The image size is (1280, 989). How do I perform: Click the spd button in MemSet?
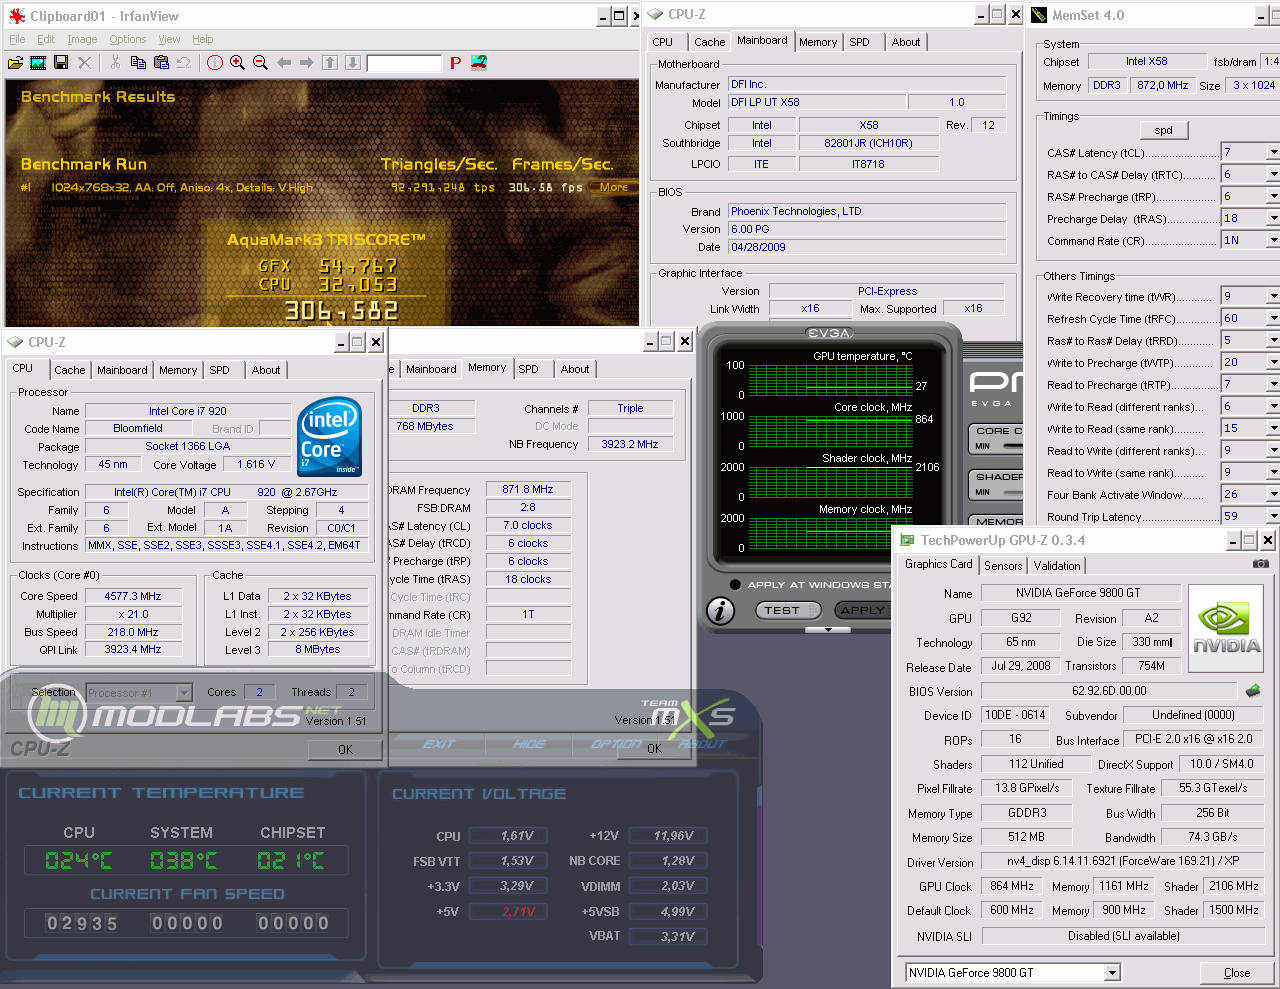pos(1164,130)
